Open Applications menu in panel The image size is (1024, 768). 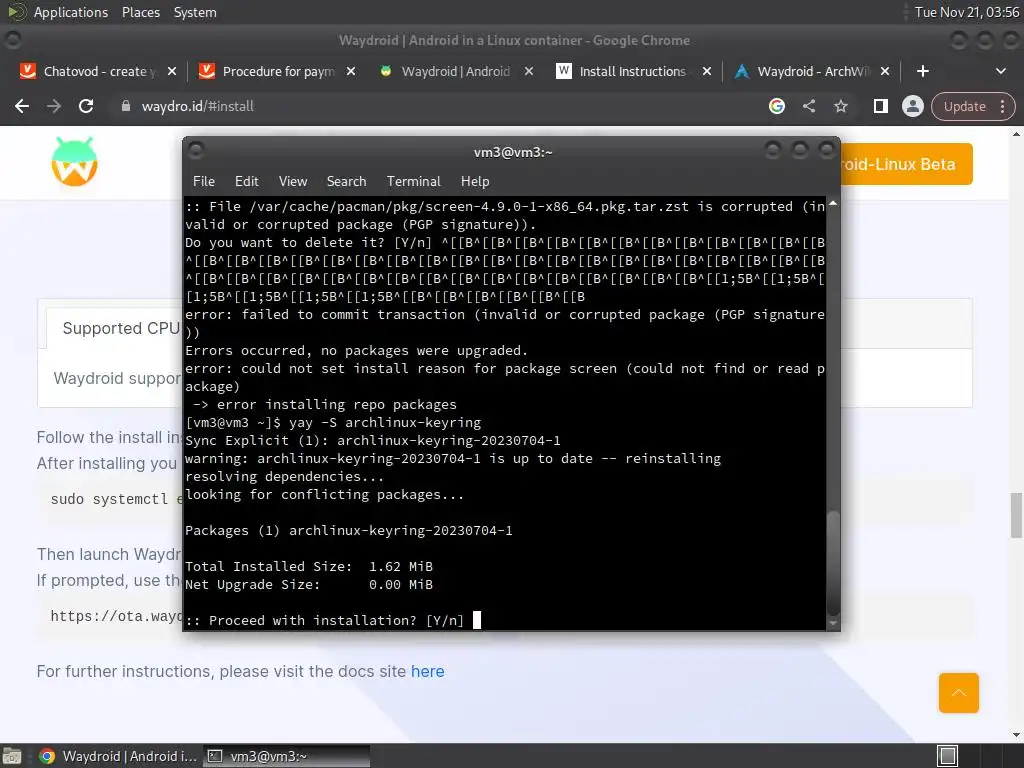click(x=71, y=12)
